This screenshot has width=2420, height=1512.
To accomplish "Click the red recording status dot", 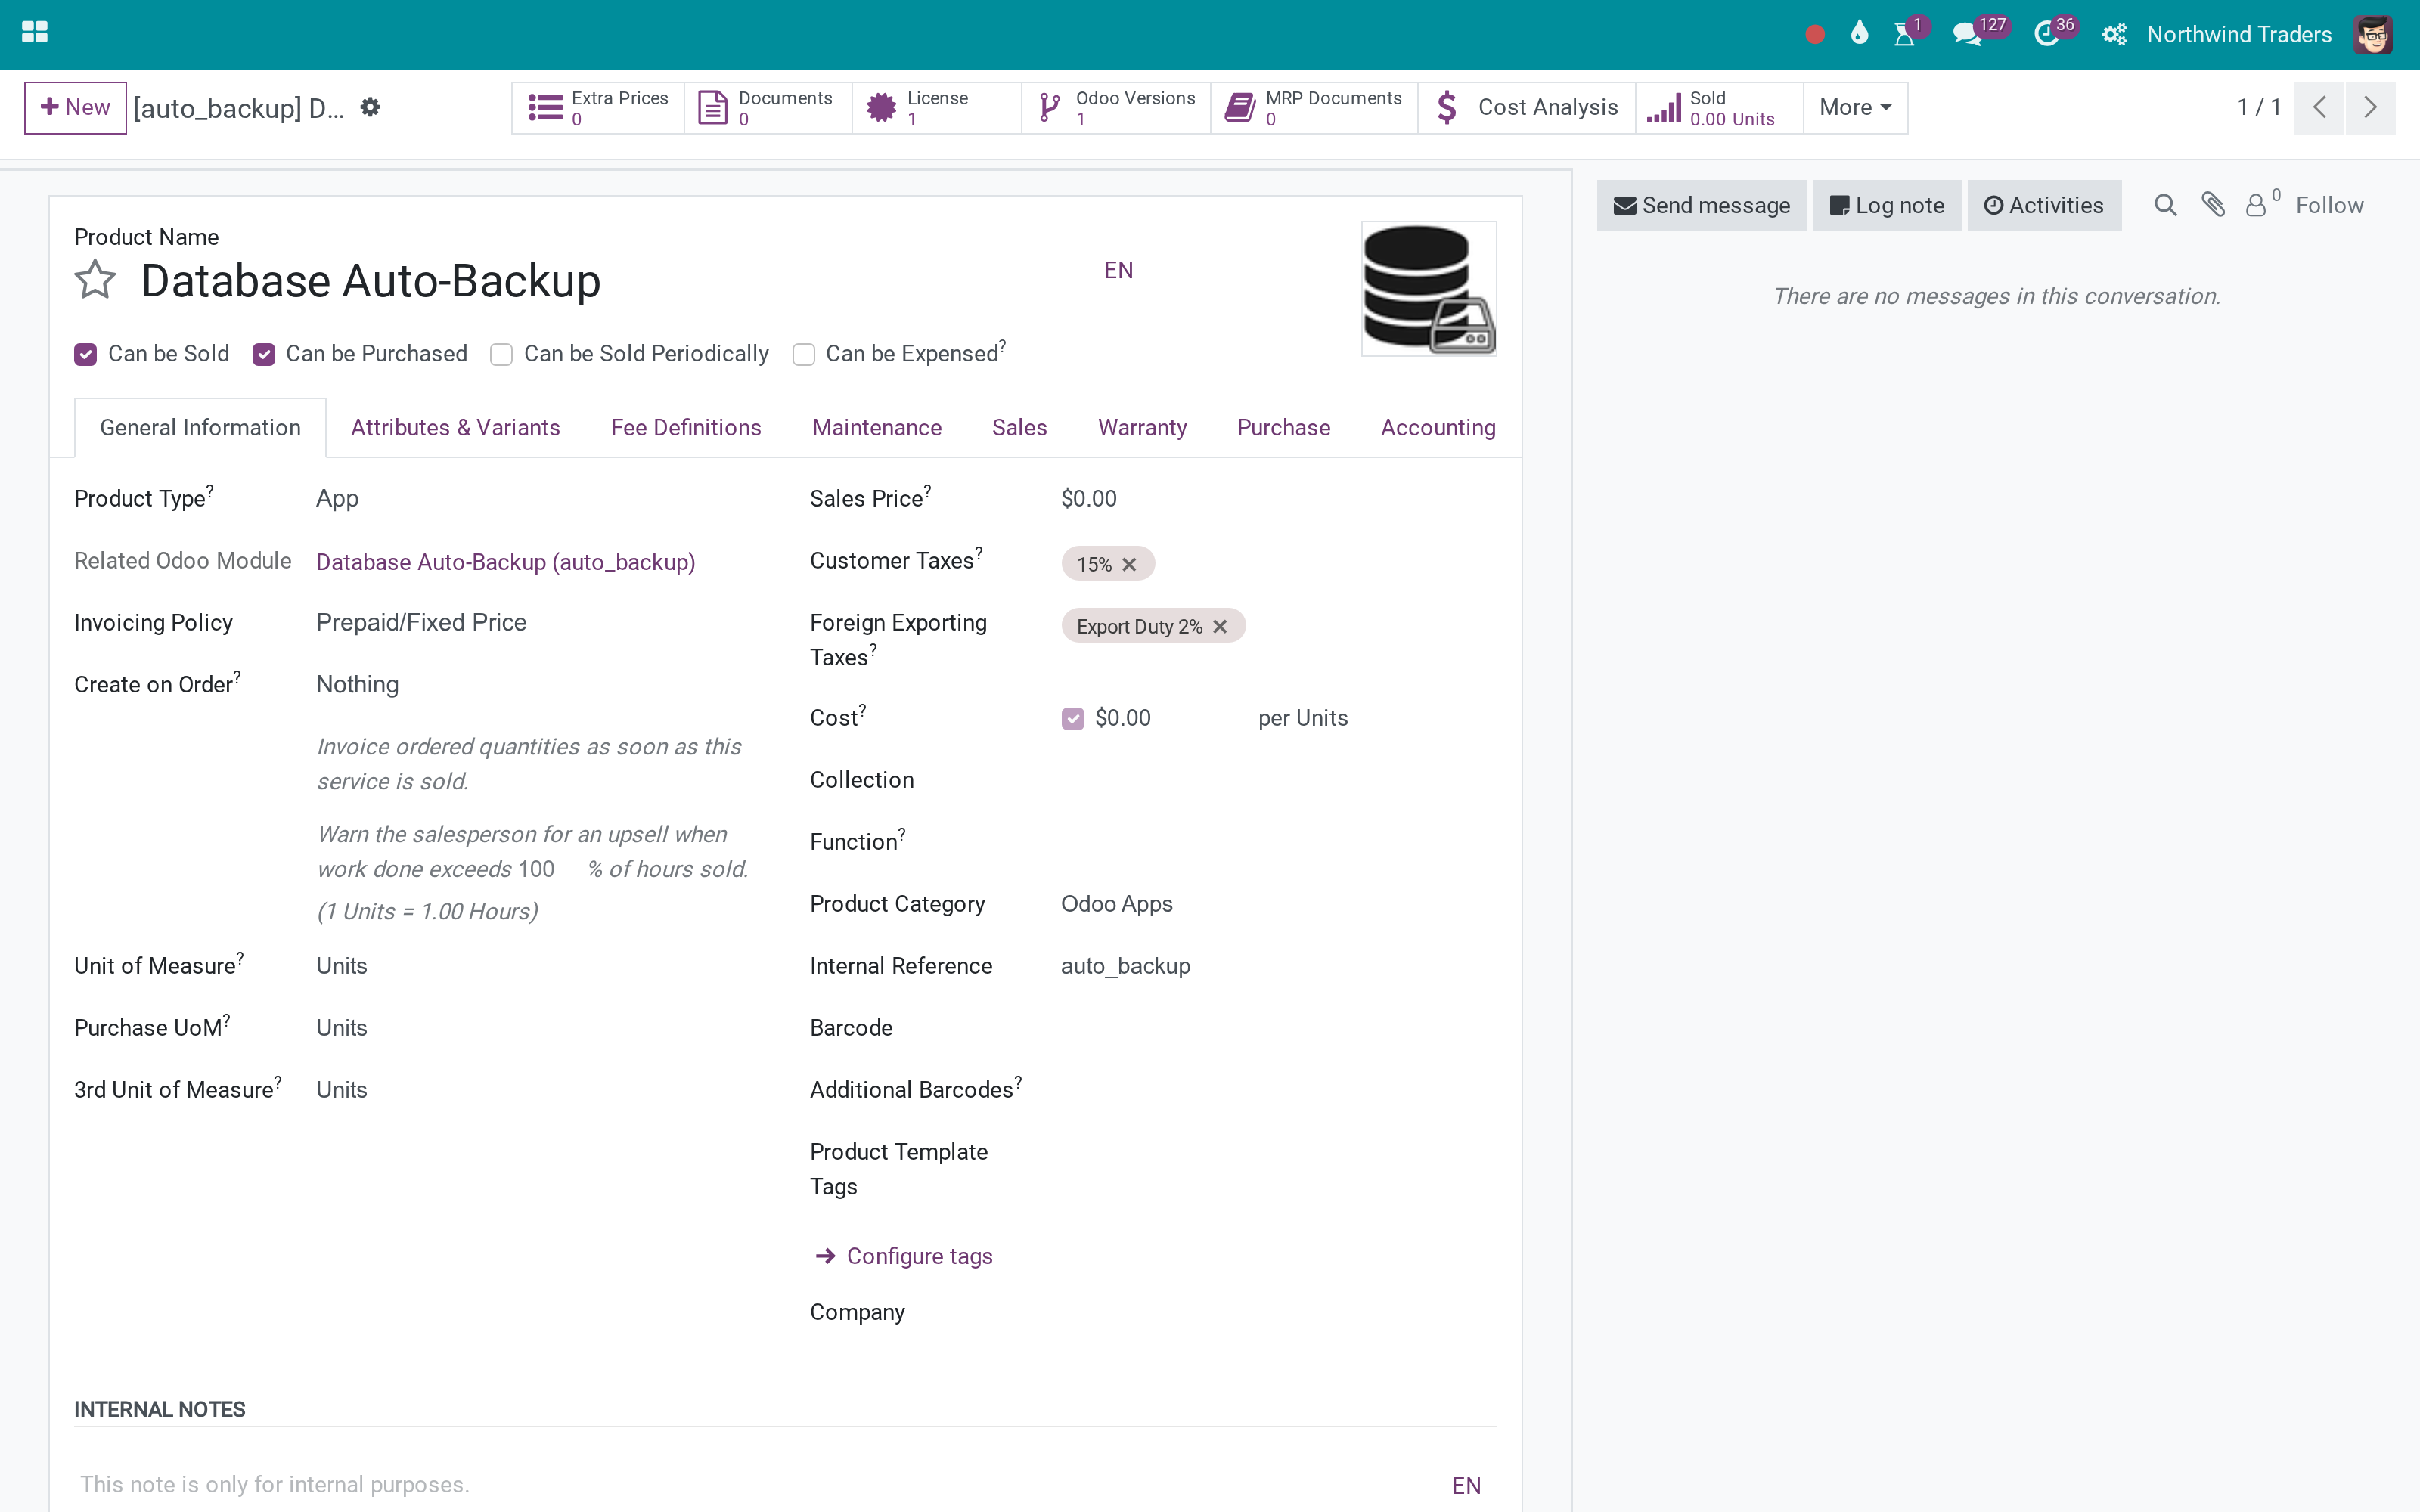I will click(x=1815, y=35).
